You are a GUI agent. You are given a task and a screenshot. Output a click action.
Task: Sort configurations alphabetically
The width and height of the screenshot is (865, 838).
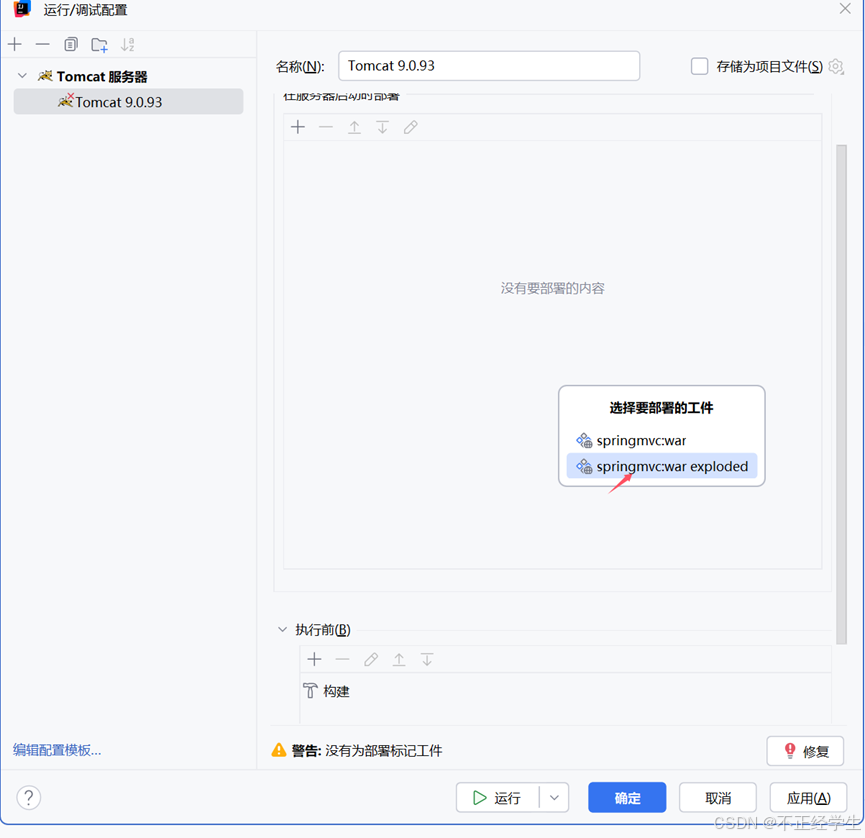click(x=127, y=45)
